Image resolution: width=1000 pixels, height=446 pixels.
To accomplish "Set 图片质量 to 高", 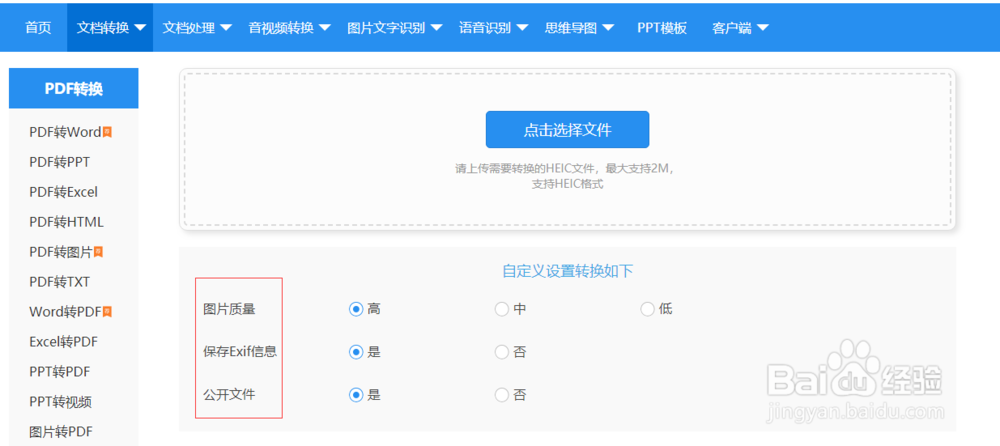I will tap(356, 309).
